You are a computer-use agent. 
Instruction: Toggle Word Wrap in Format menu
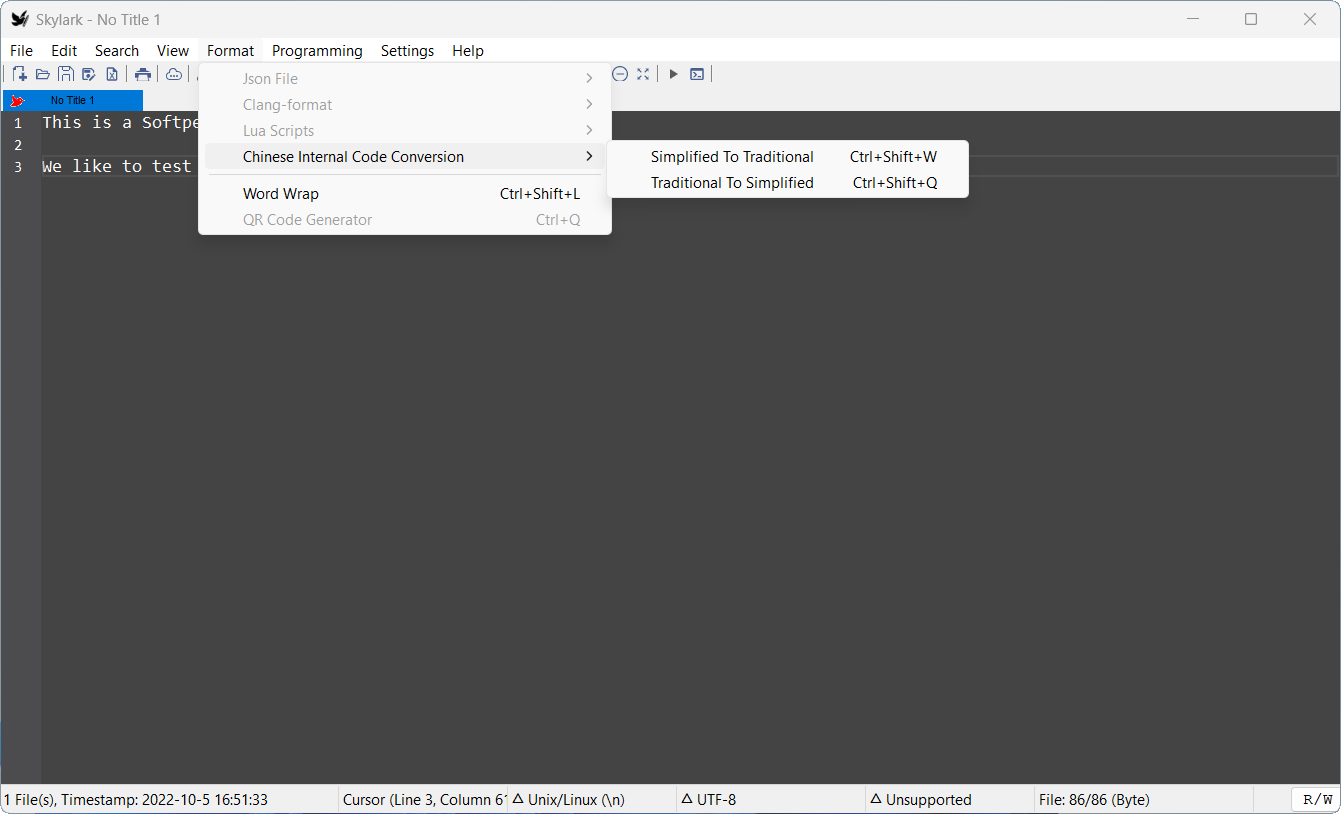pyautogui.click(x=404, y=193)
